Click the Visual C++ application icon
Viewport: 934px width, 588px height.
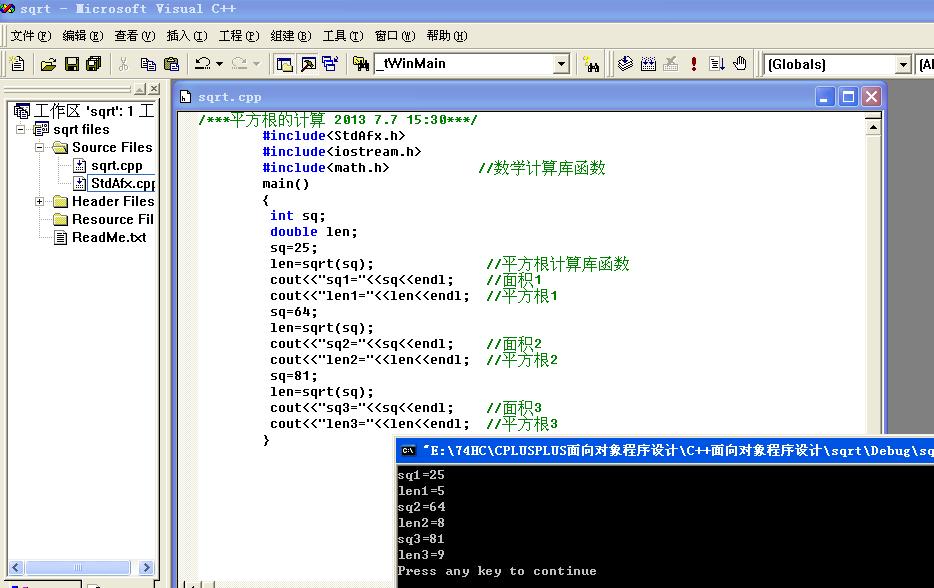tap(8, 9)
